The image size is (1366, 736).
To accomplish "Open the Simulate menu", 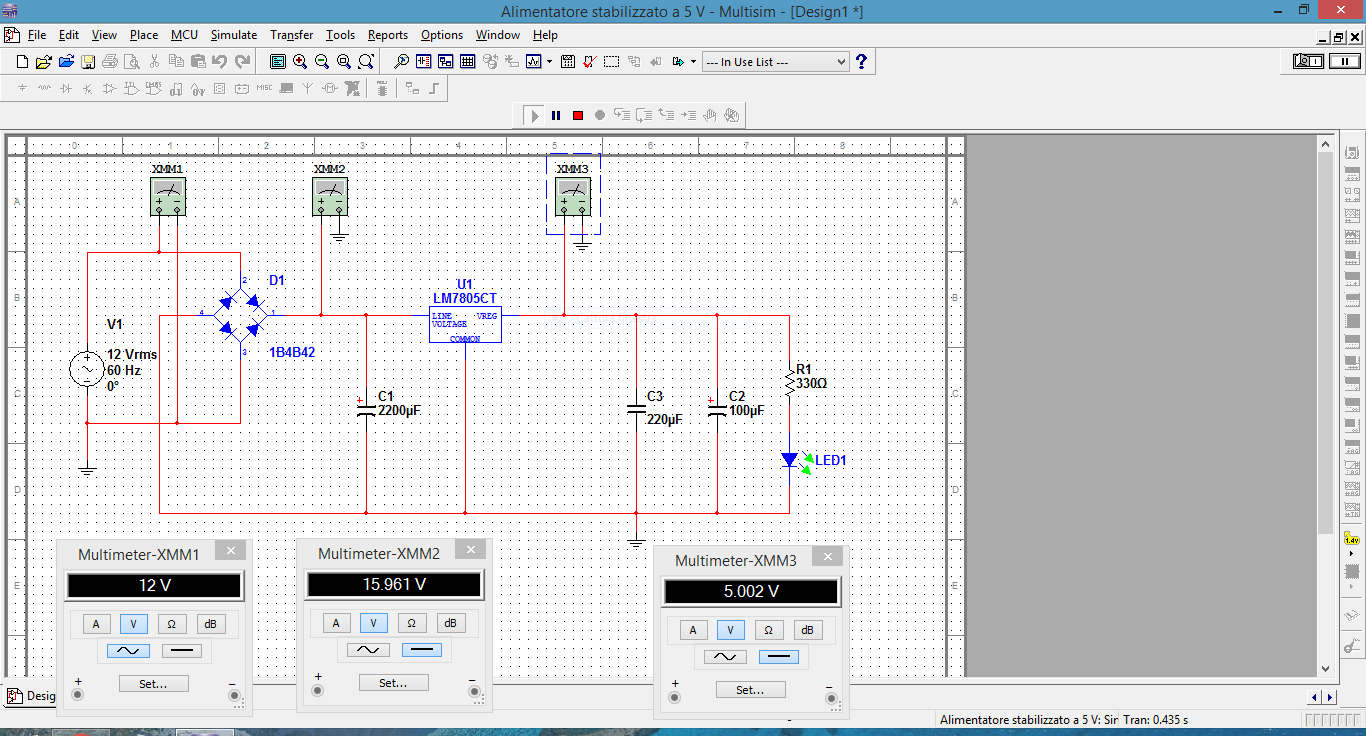I will [x=233, y=35].
